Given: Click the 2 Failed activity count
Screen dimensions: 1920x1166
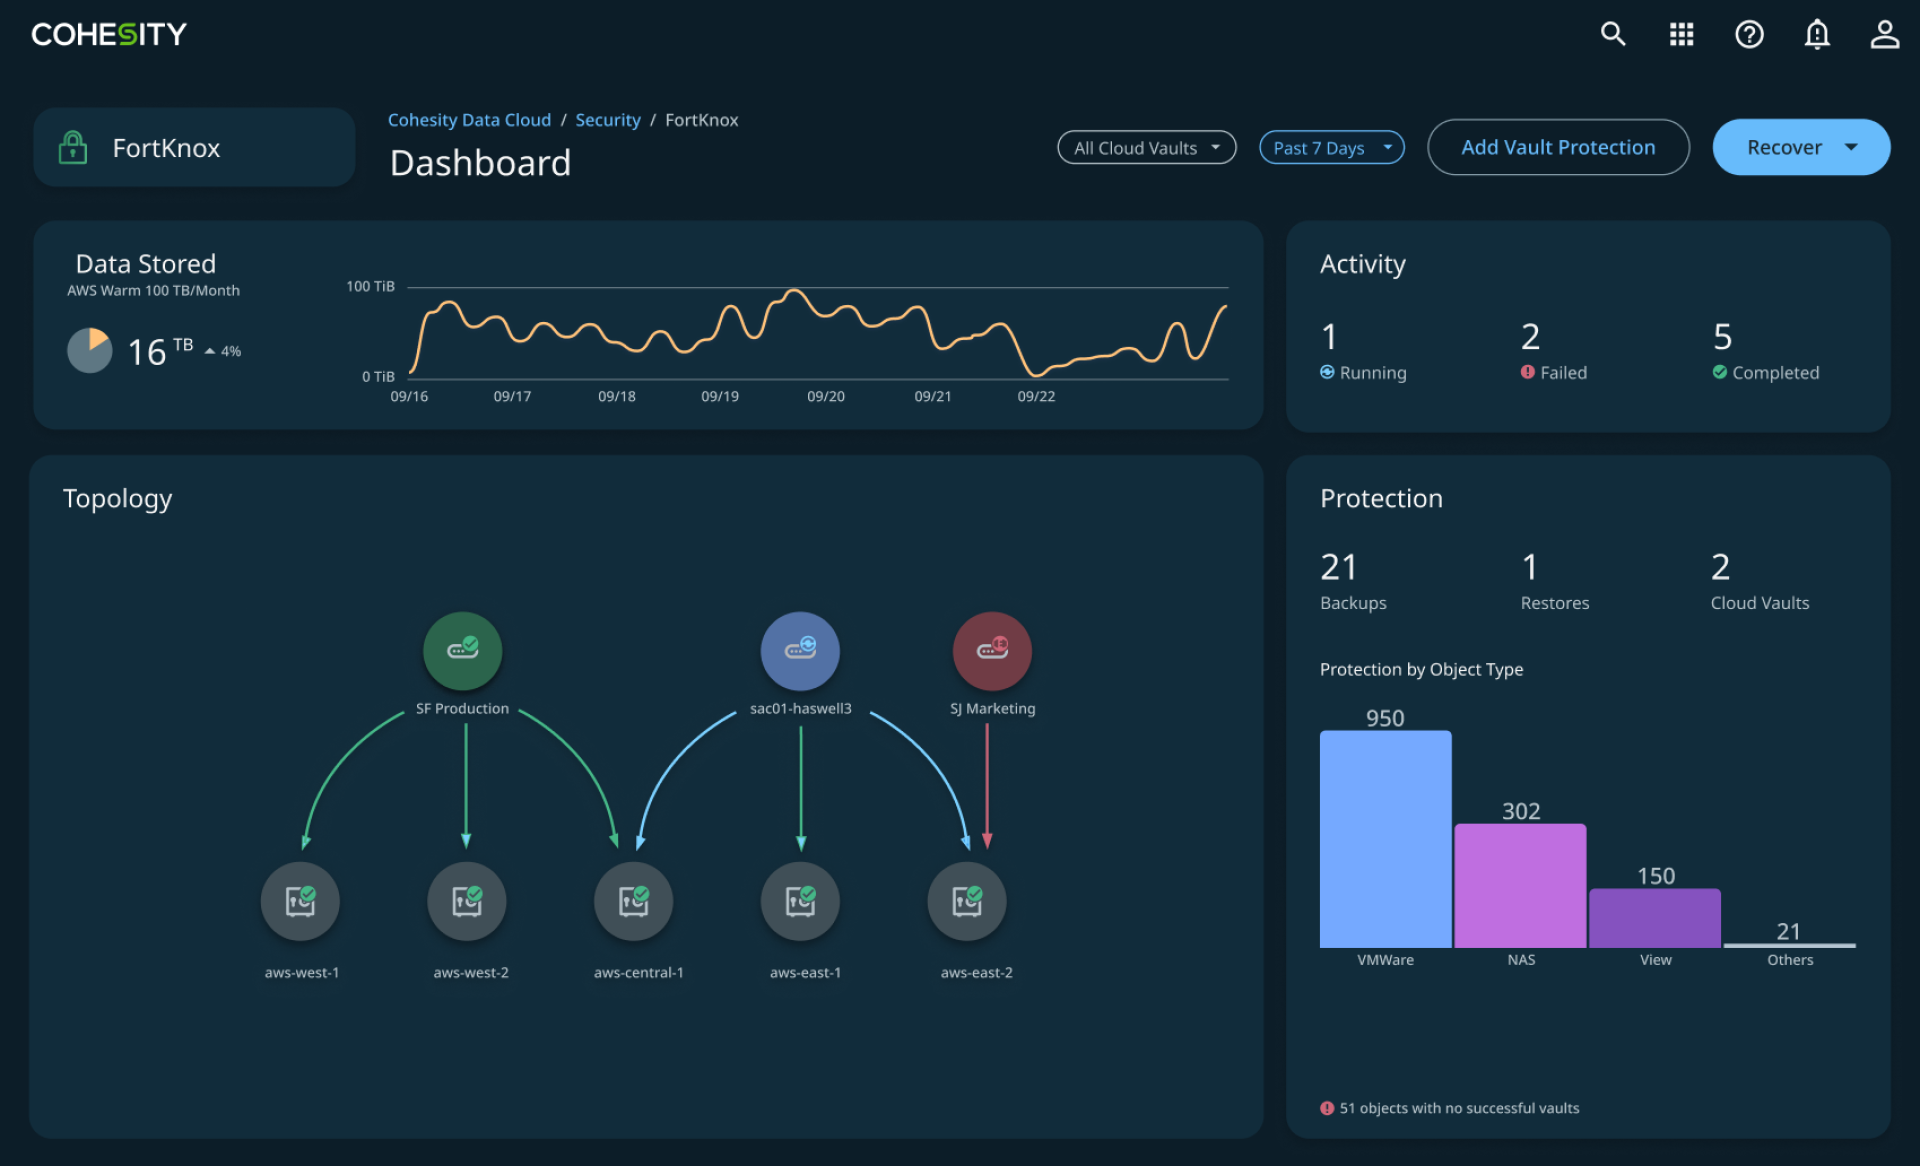Looking at the screenshot, I should click(1530, 337).
